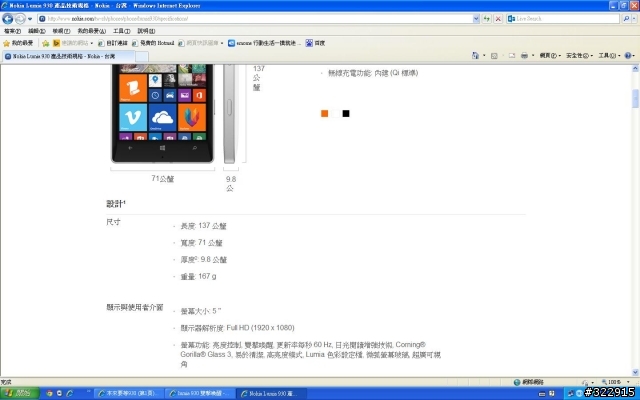
Task: Open the 我的最愛 favorites star button
Action: [x=18, y=43]
